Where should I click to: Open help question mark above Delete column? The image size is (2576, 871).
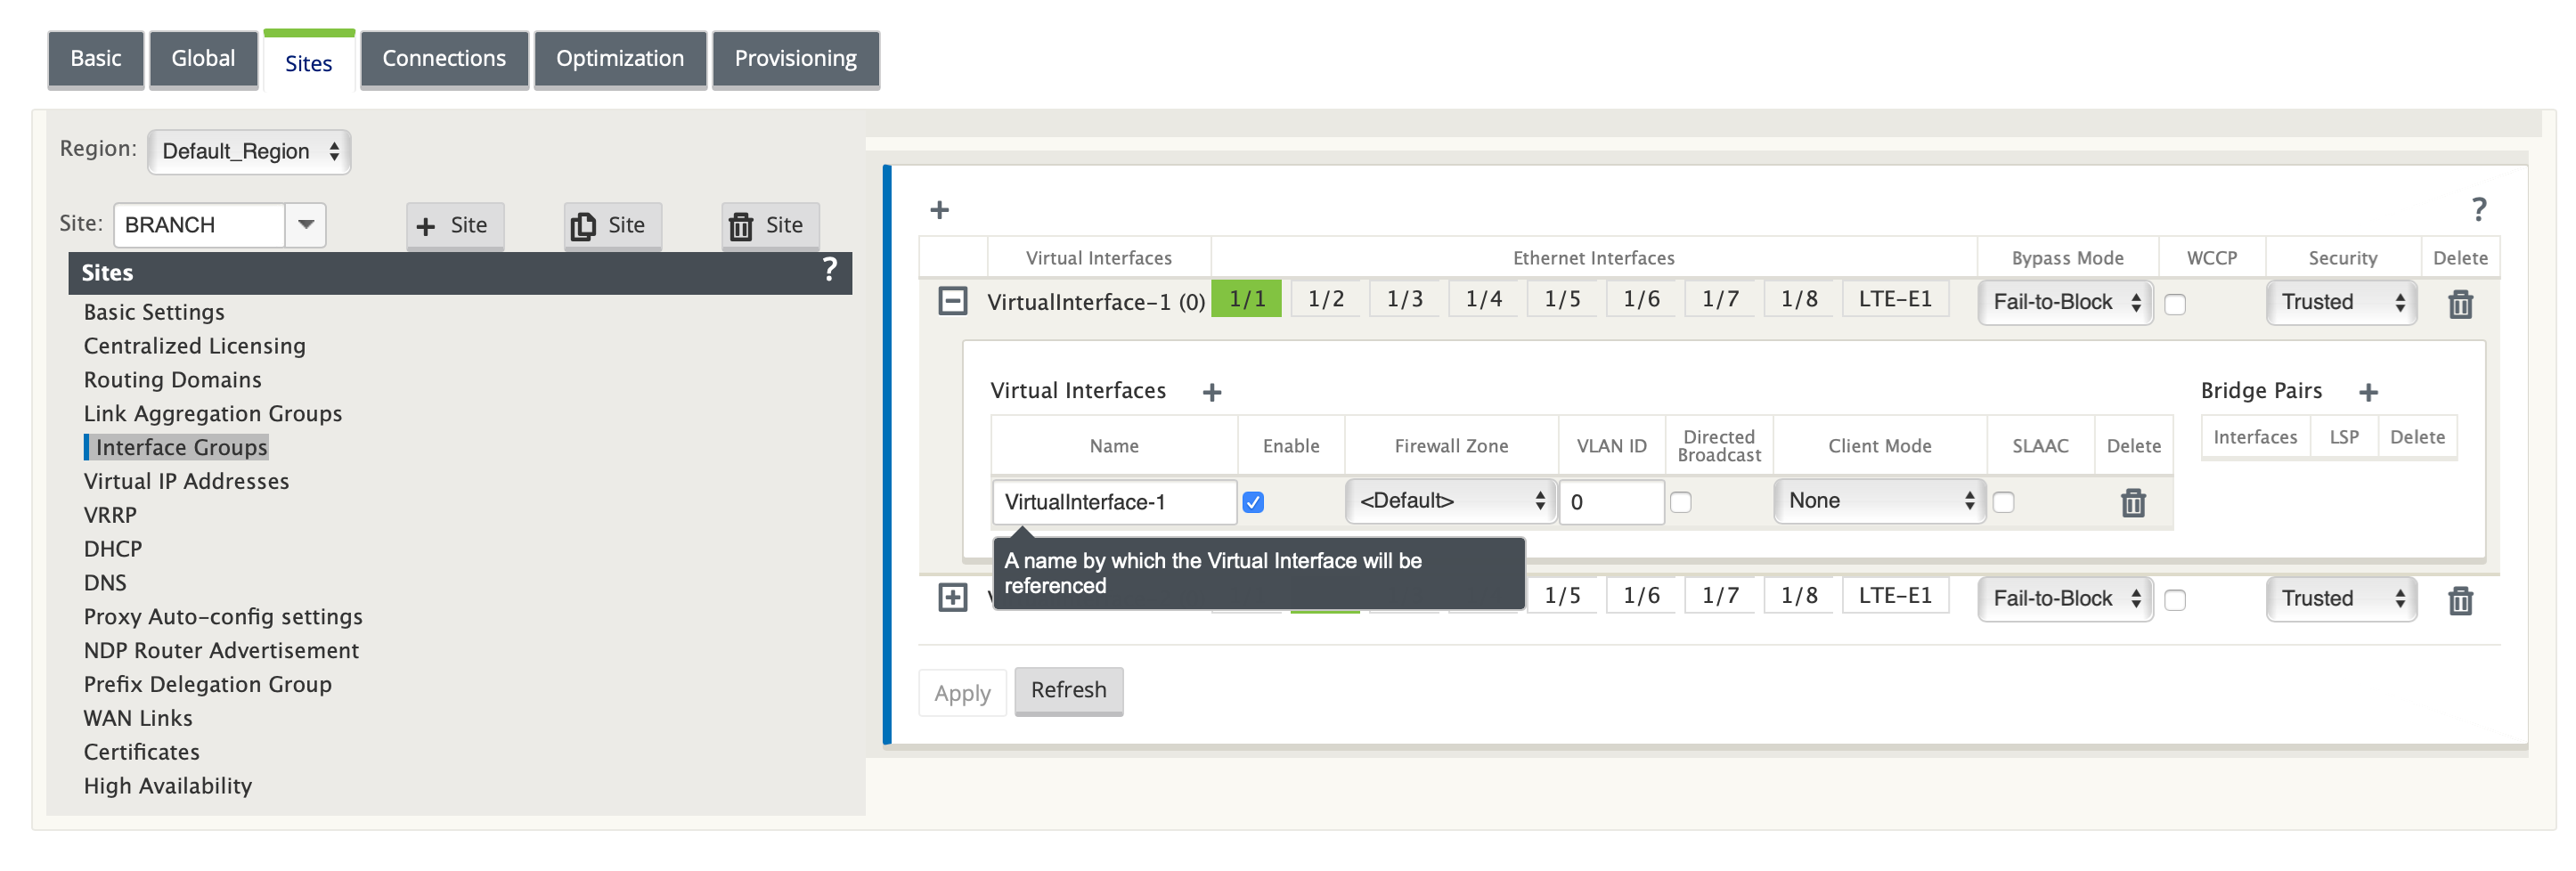[2478, 209]
